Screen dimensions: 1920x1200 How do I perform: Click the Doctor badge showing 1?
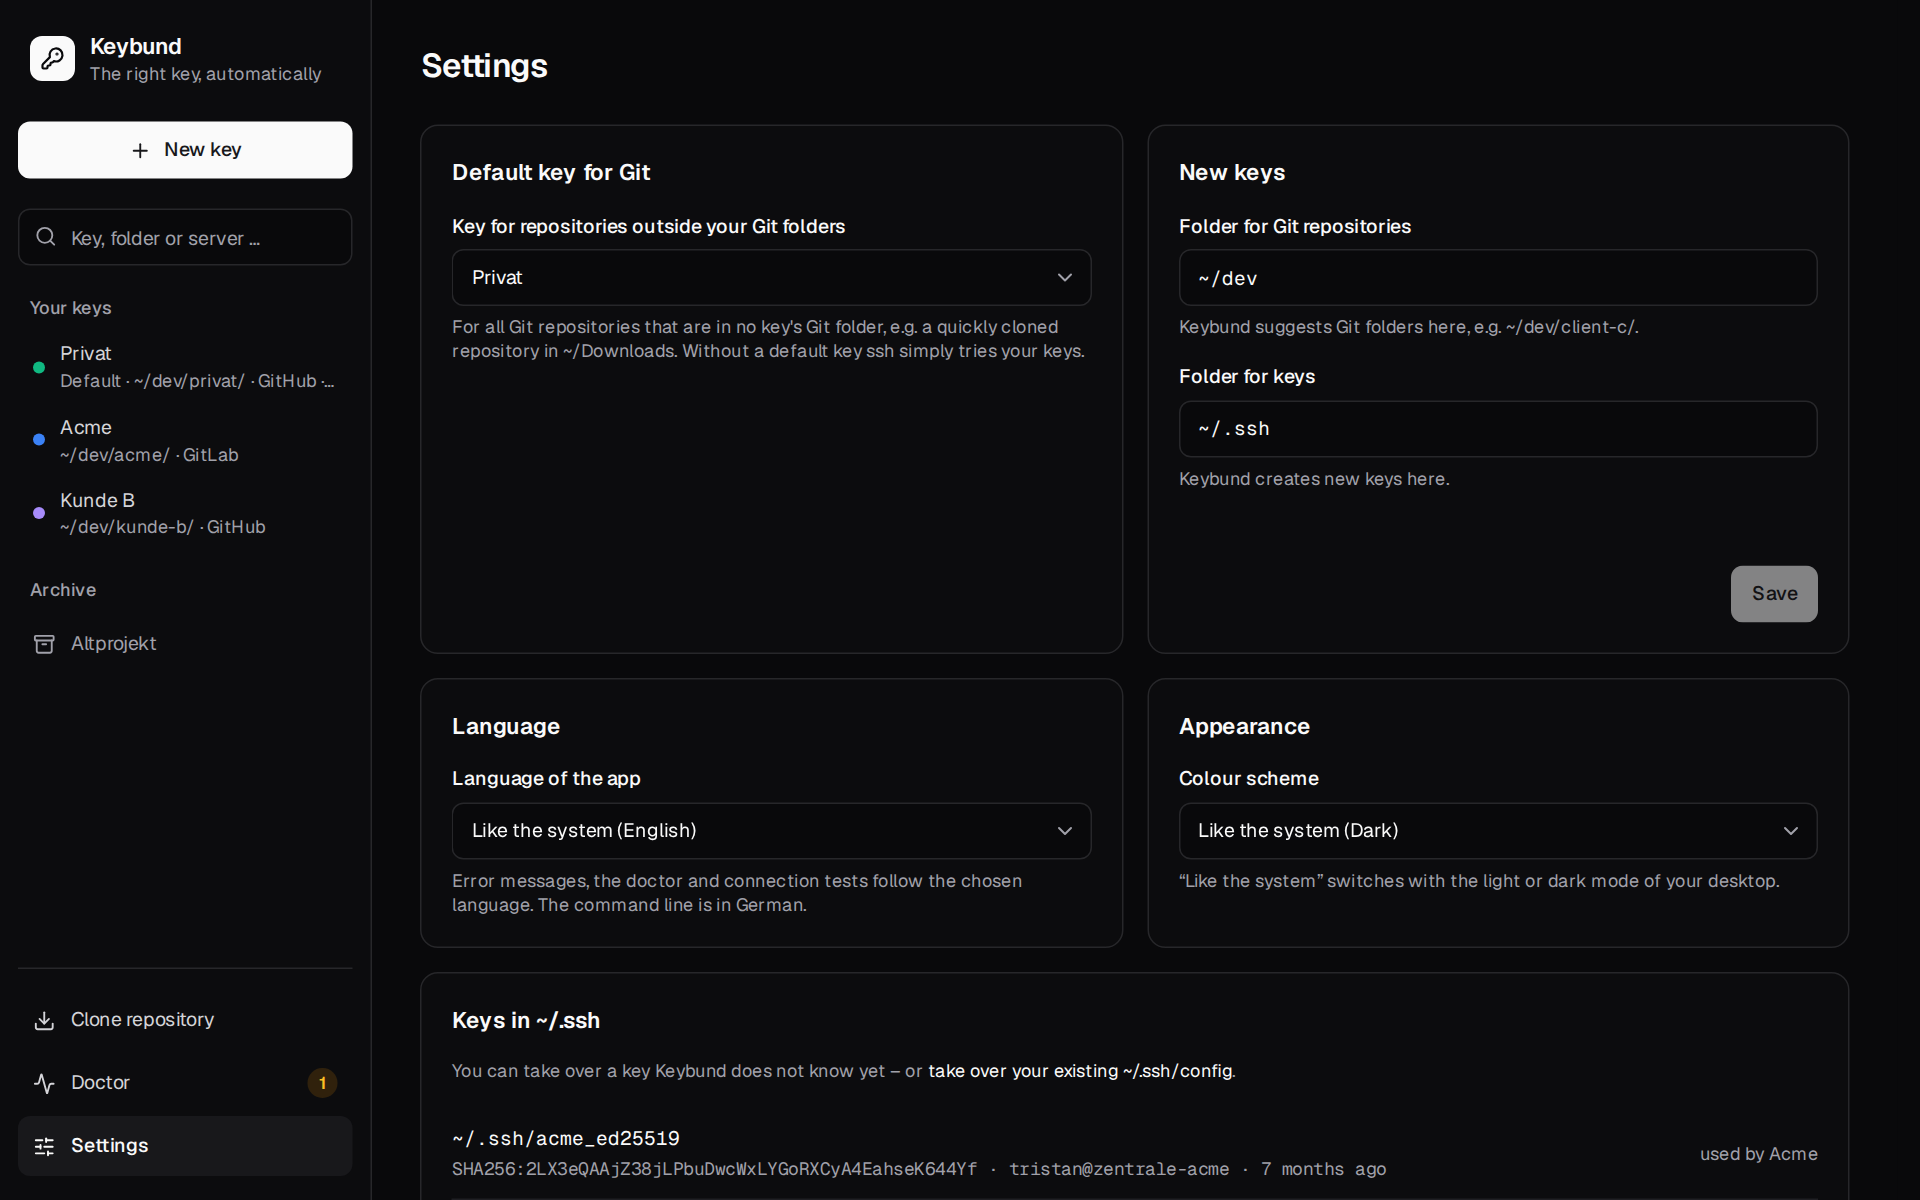(x=322, y=1083)
